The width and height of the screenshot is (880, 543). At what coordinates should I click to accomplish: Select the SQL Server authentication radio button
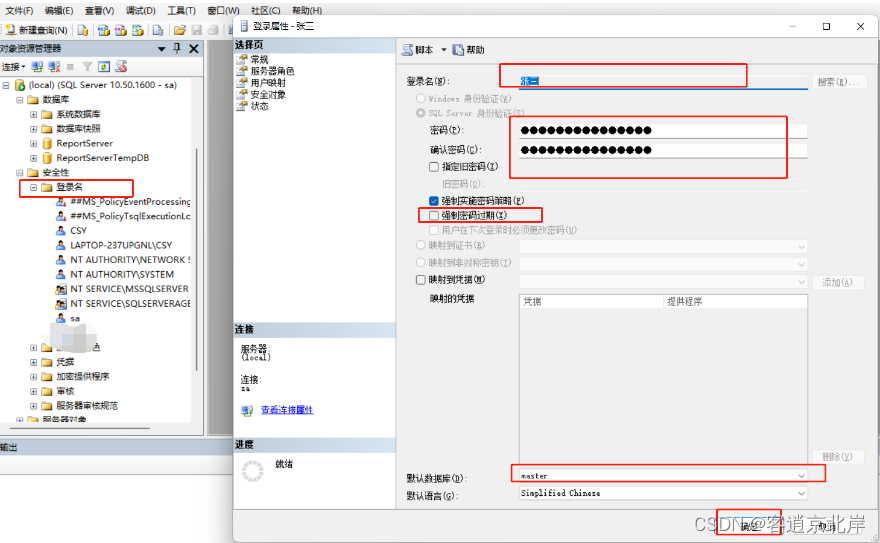click(x=420, y=113)
